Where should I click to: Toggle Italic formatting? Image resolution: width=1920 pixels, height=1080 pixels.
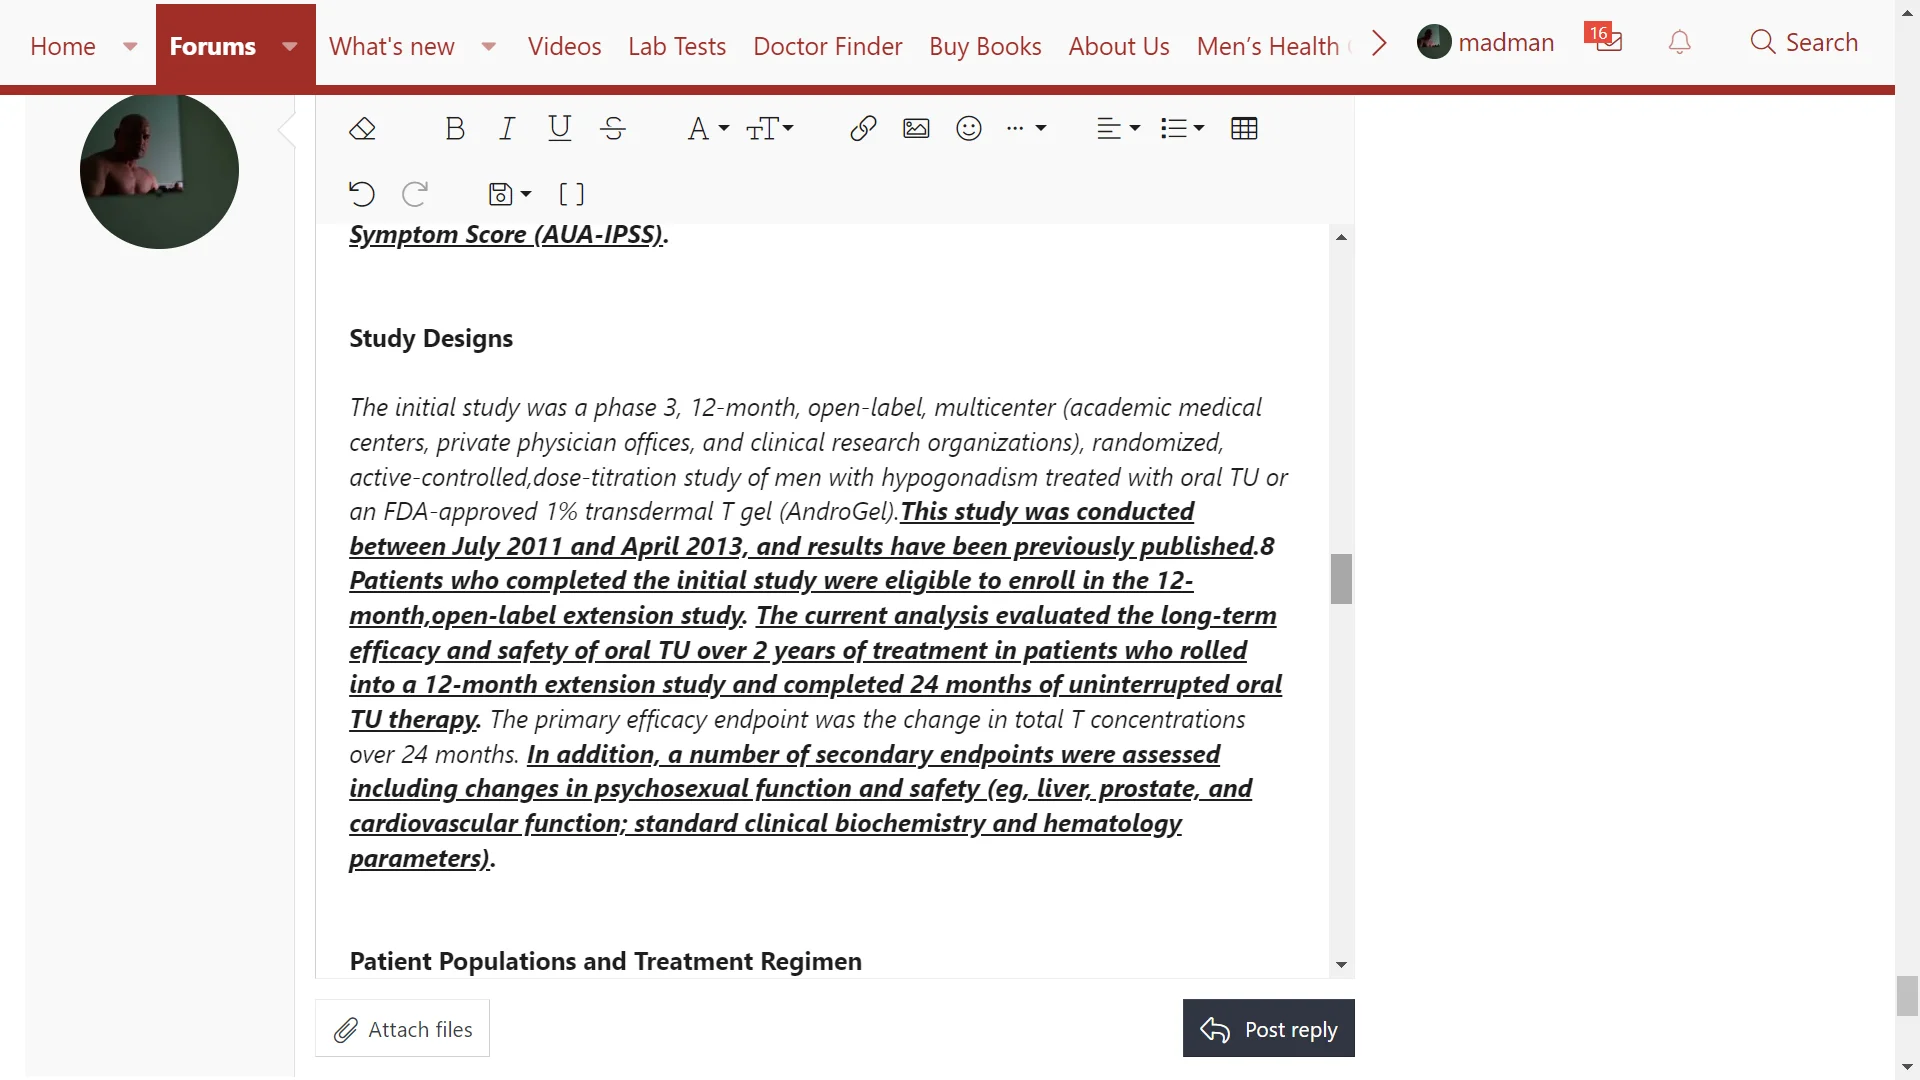pos(507,129)
